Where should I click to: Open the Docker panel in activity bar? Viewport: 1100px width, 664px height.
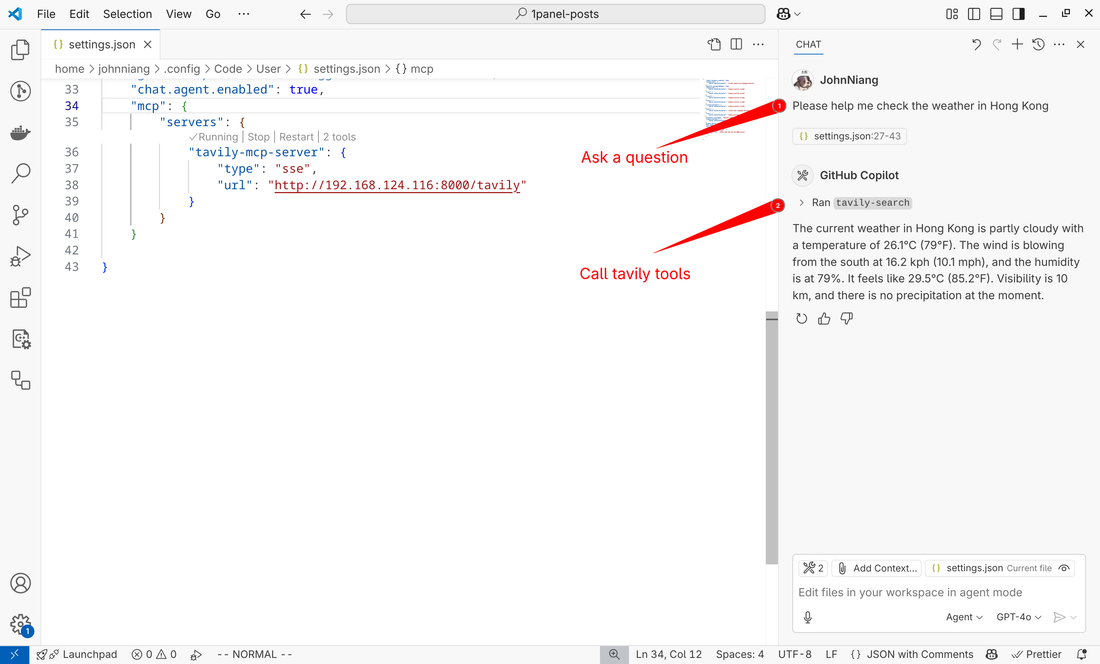tap(20, 133)
